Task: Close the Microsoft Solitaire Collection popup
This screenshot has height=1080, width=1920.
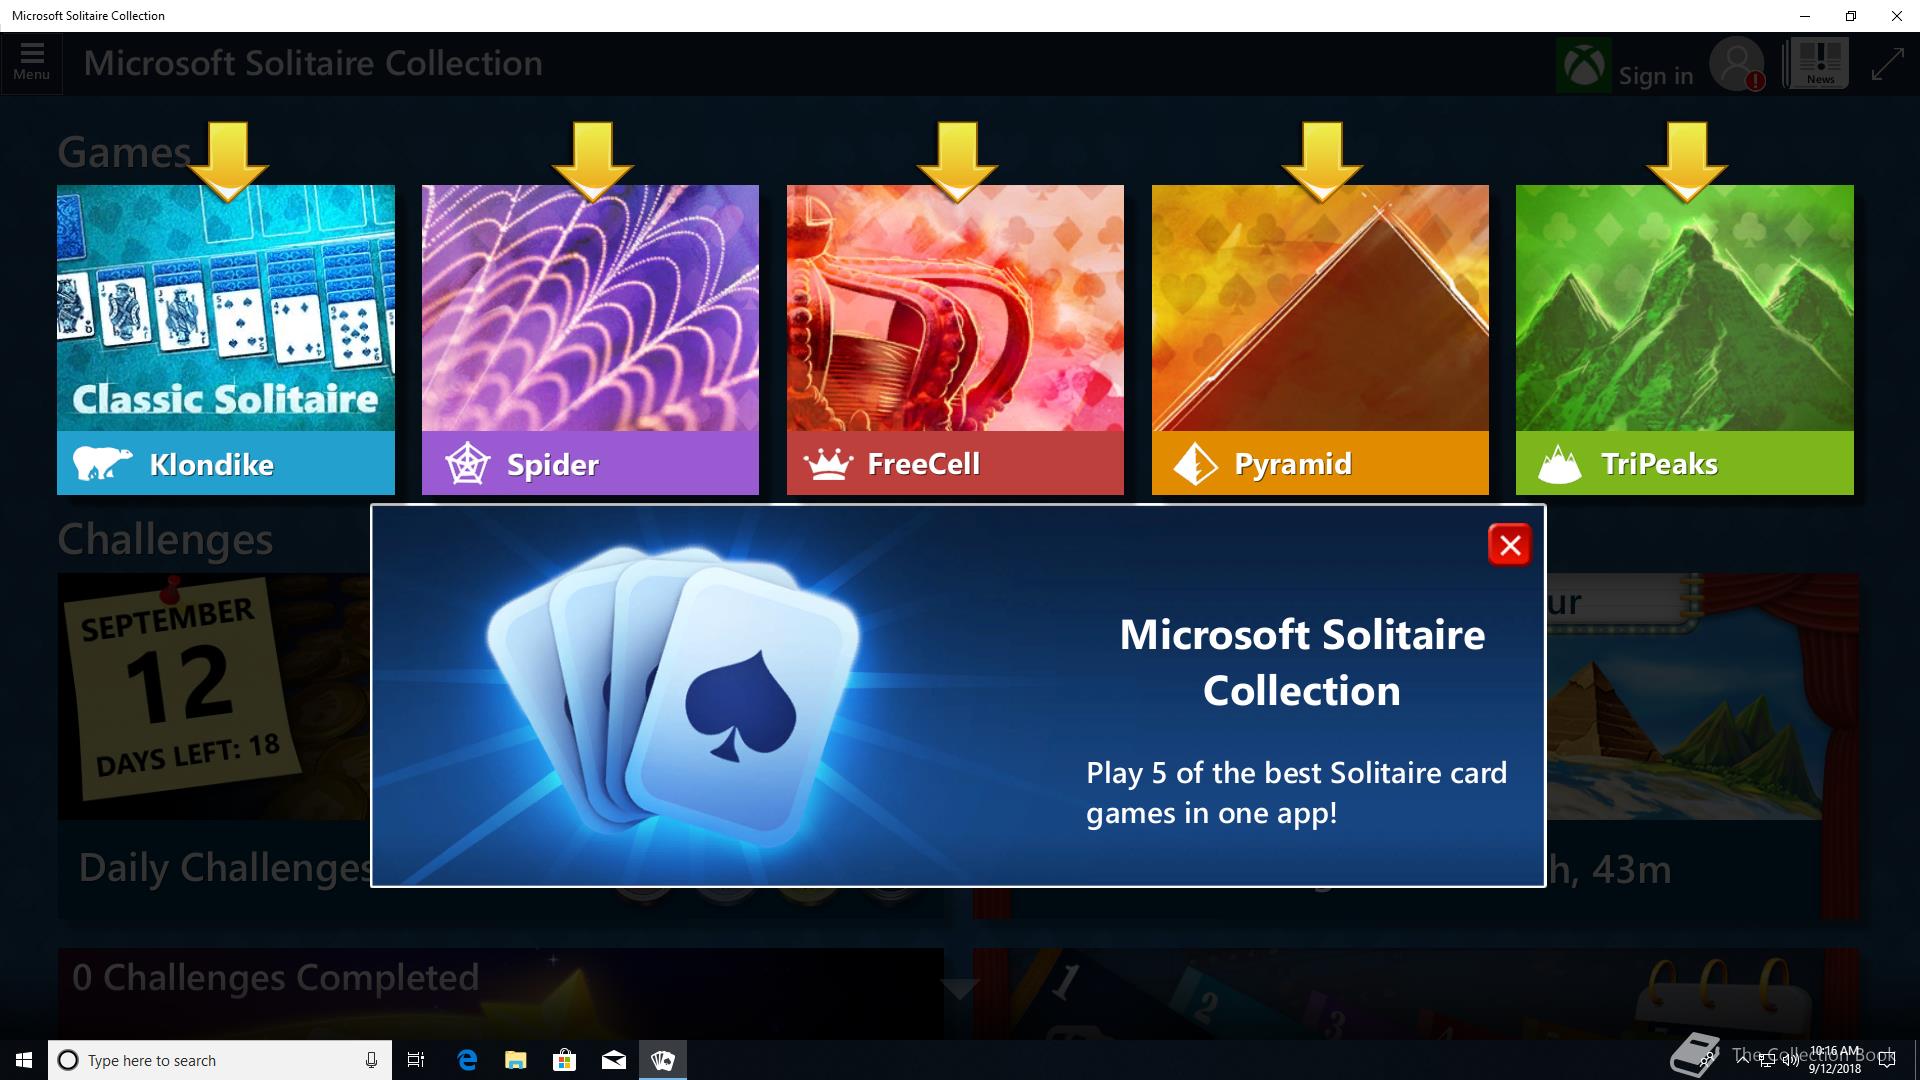Action: pos(1509,545)
